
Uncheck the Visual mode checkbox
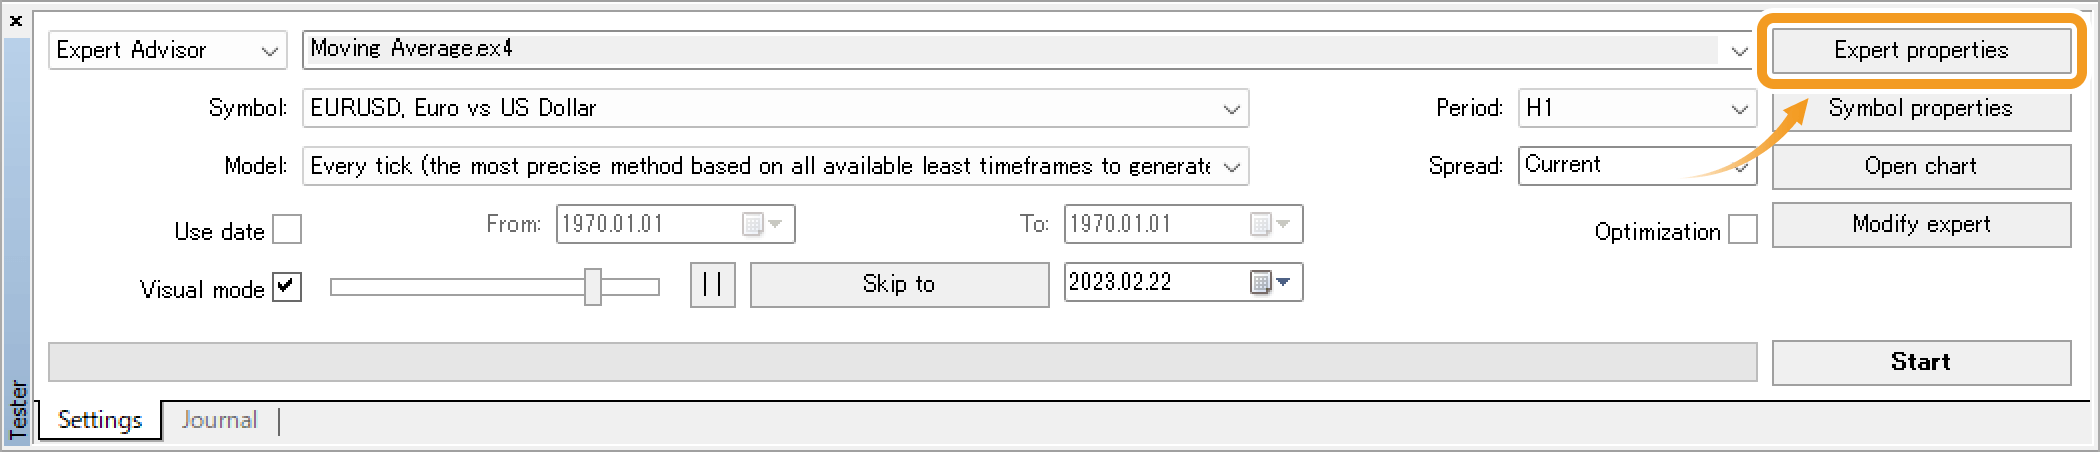coord(287,288)
